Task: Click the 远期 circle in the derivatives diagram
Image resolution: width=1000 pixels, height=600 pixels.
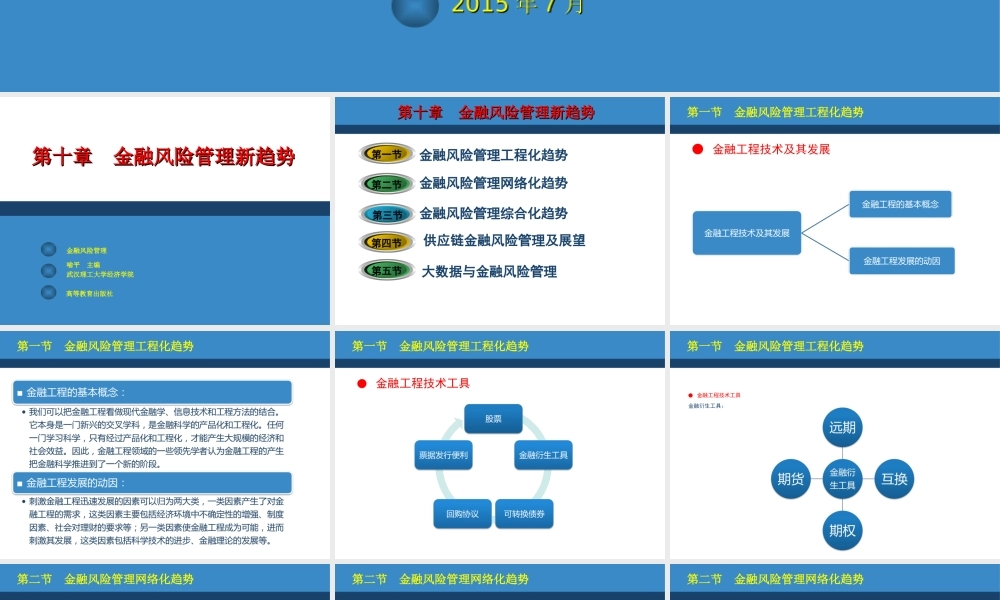Action: coord(842,428)
